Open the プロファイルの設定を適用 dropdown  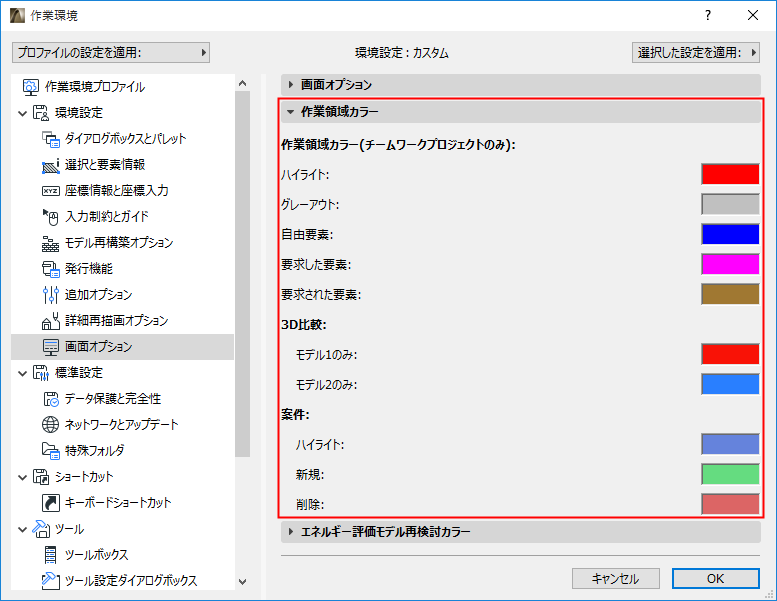111,53
